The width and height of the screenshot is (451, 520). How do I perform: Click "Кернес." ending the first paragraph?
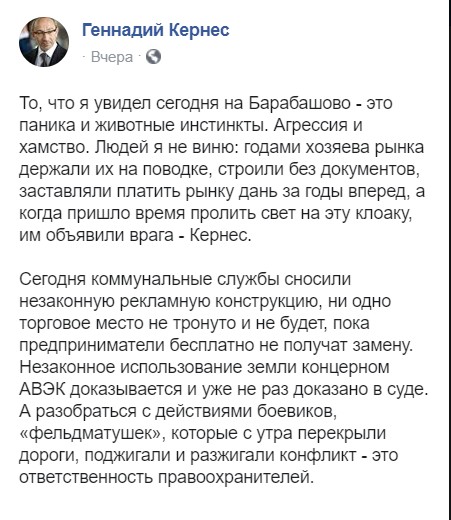tap(220, 235)
